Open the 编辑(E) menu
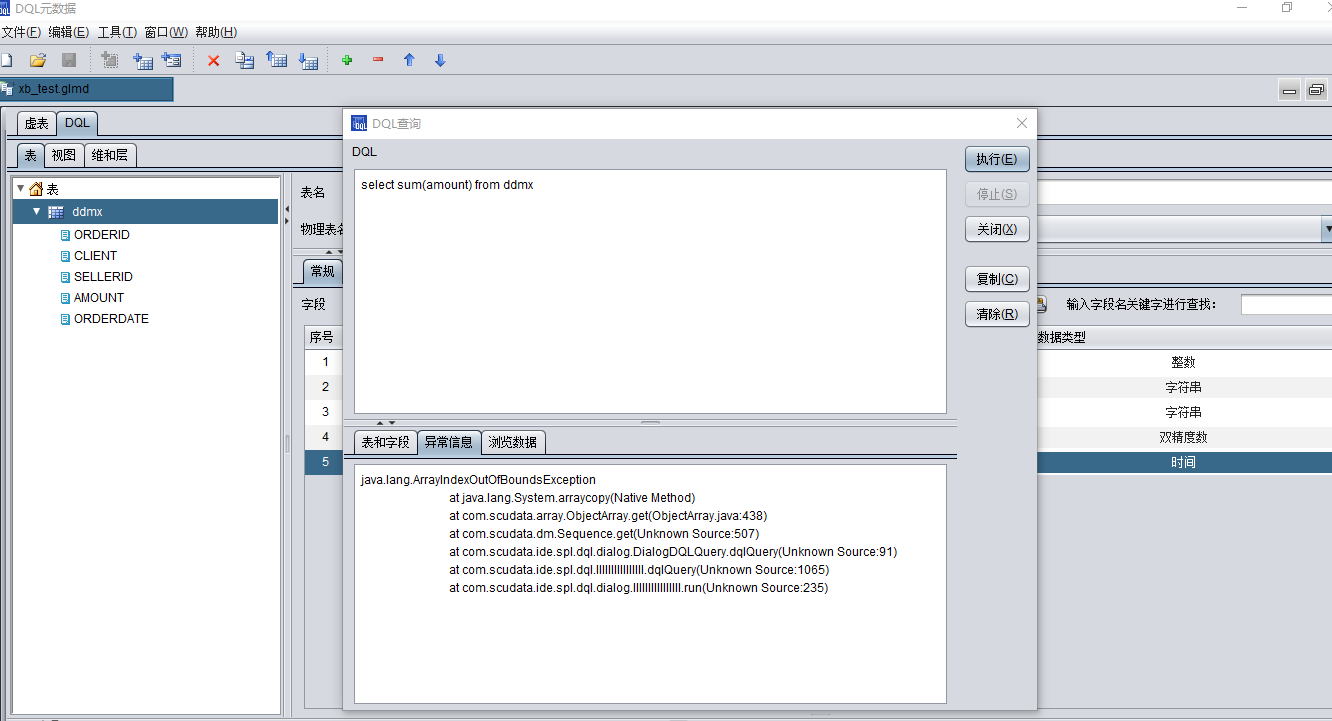This screenshot has height=721, width=1332. 69,32
